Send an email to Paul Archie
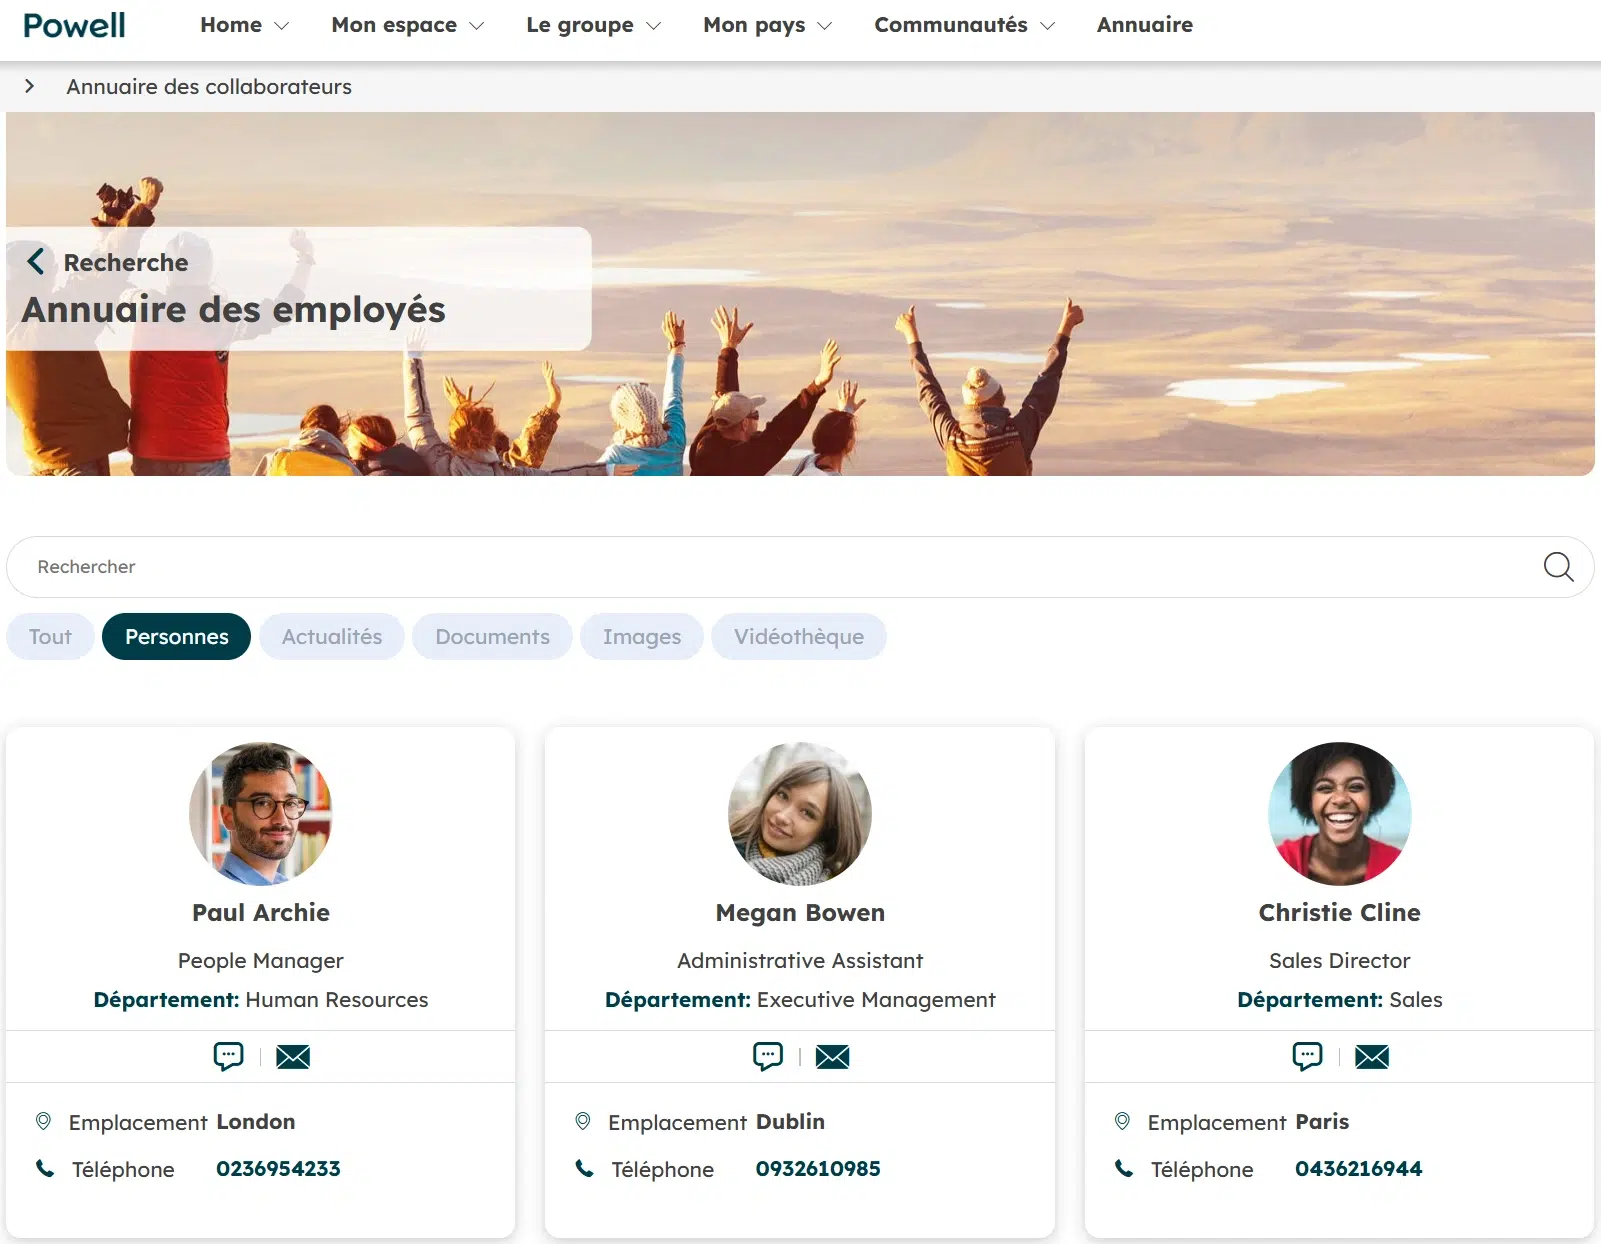Screen dimensions: 1601x1244 (293, 1057)
